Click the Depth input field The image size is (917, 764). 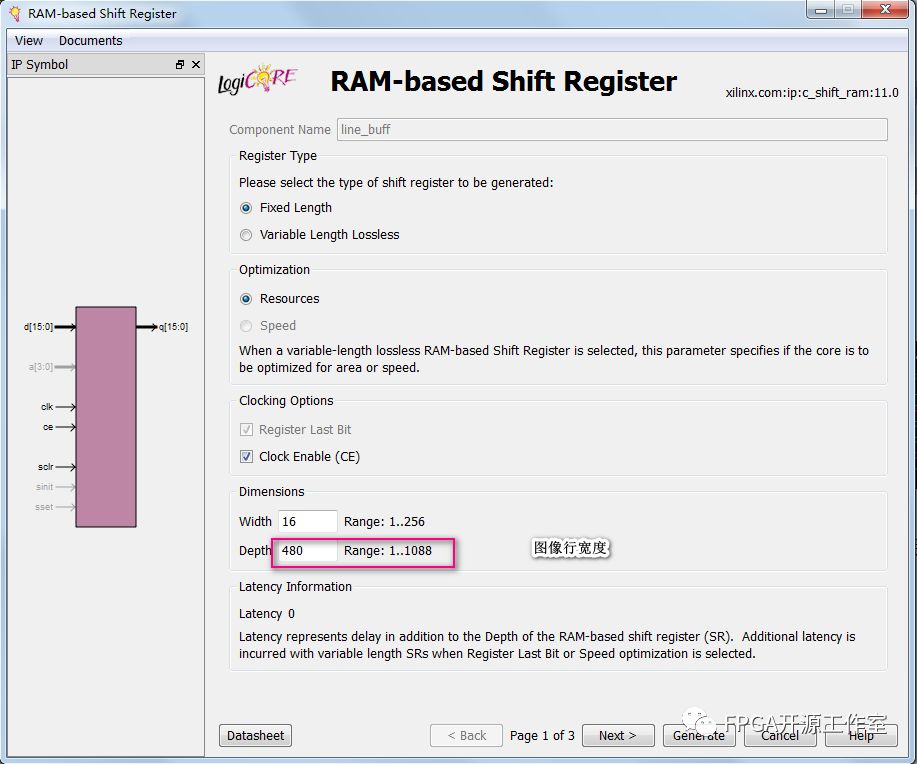(307, 551)
